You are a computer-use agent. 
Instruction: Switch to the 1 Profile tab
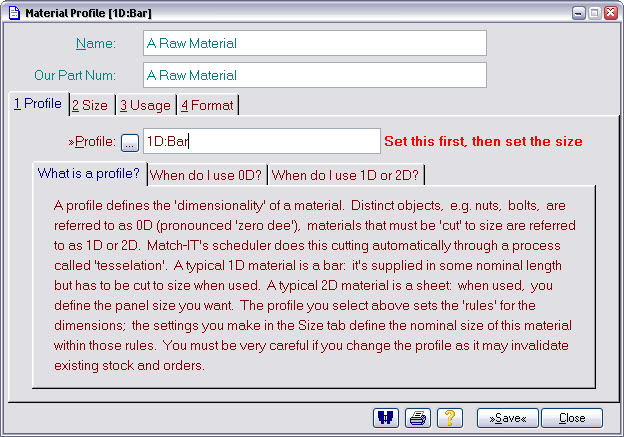38,104
